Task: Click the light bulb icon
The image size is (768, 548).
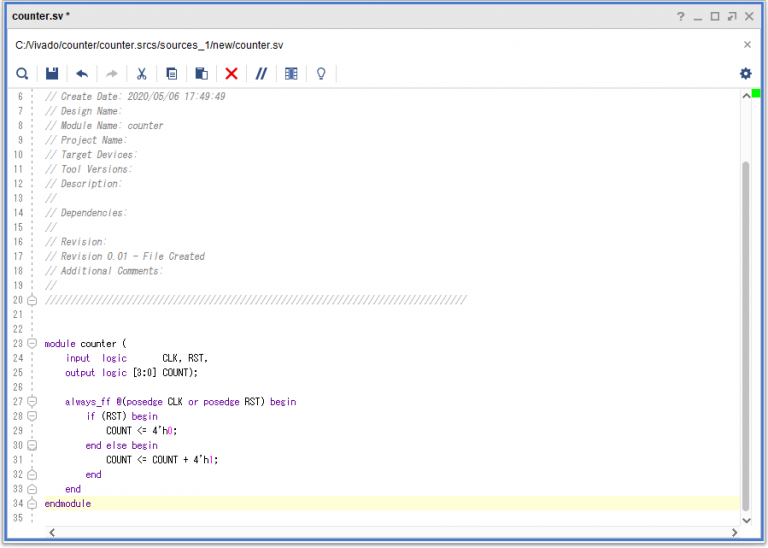Action: pyautogui.click(x=321, y=74)
